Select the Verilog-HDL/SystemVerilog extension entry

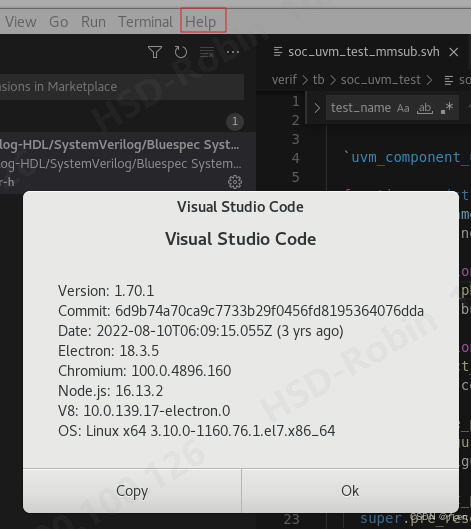[127, 163]
